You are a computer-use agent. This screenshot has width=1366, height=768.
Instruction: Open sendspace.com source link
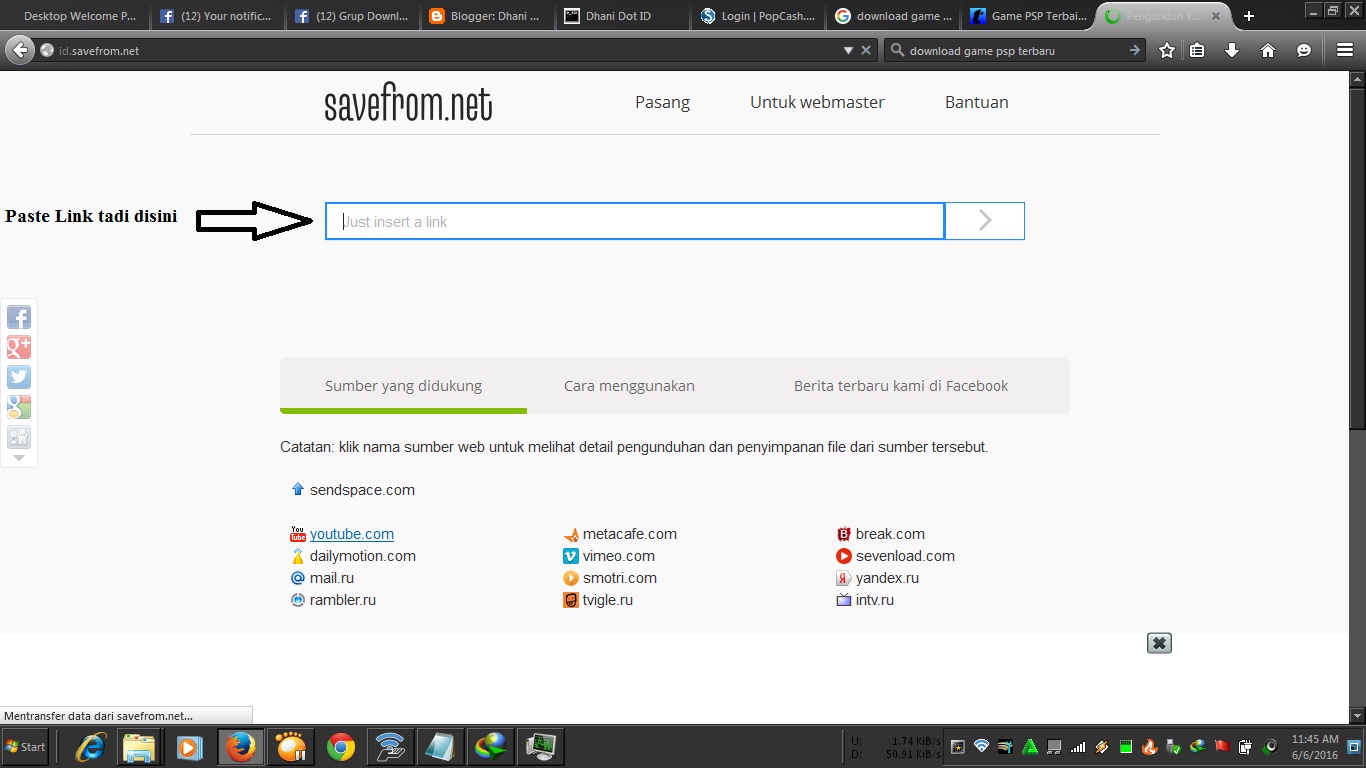pos(362,490)
